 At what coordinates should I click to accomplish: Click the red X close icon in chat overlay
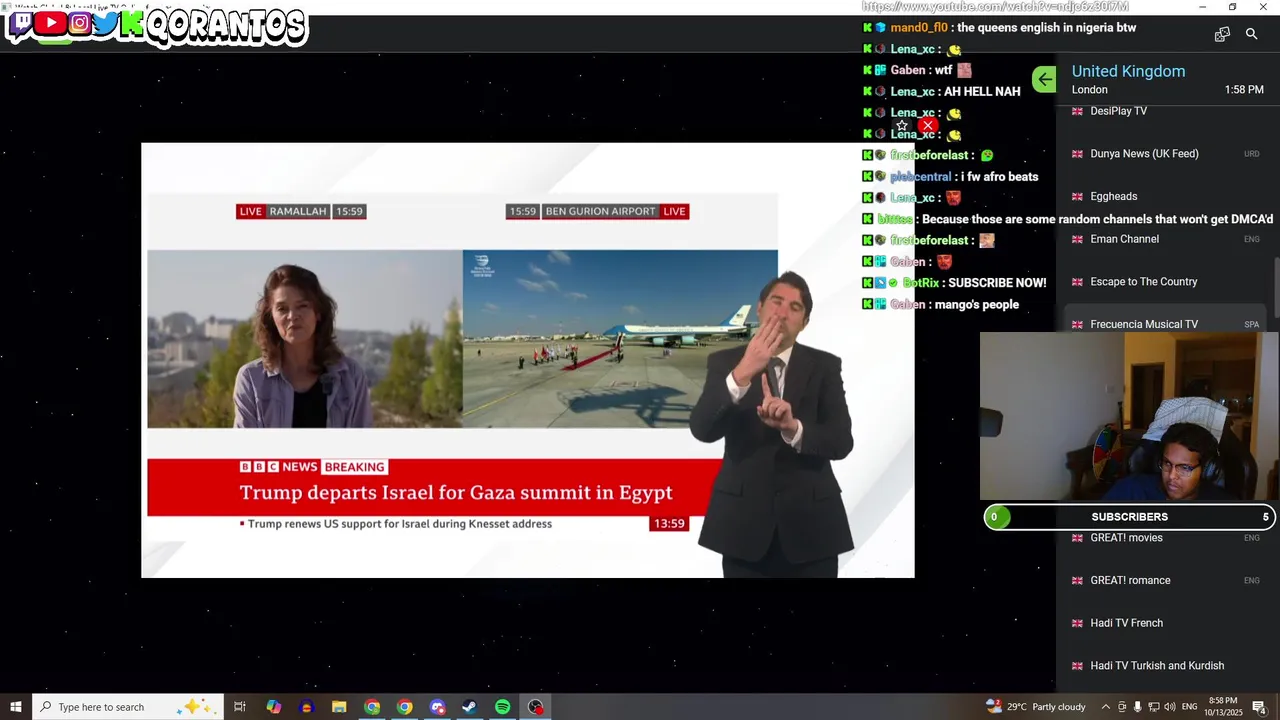coord(927,125)
